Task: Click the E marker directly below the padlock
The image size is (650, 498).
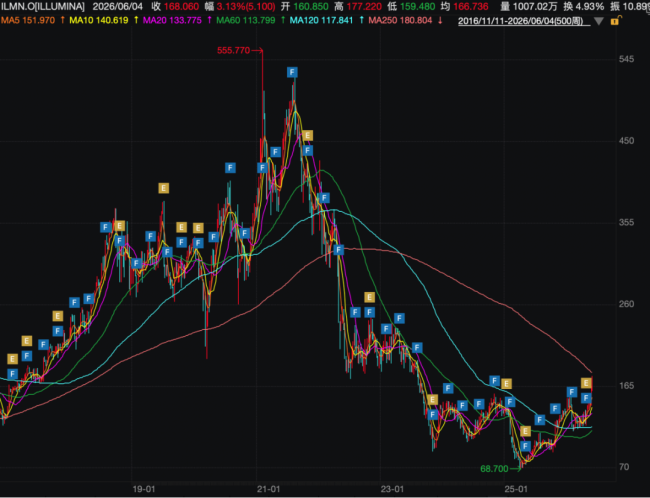Action: coord(586,383)
